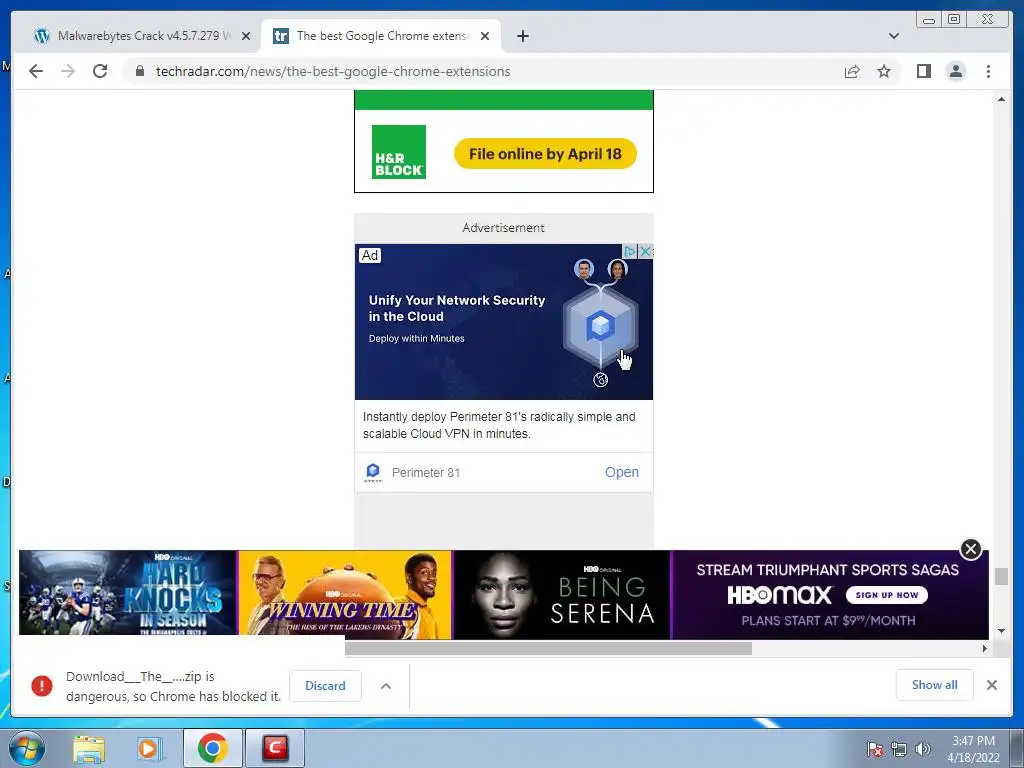1024x768 pixels.
Task: Show all downloads
Action: [935, 684]
